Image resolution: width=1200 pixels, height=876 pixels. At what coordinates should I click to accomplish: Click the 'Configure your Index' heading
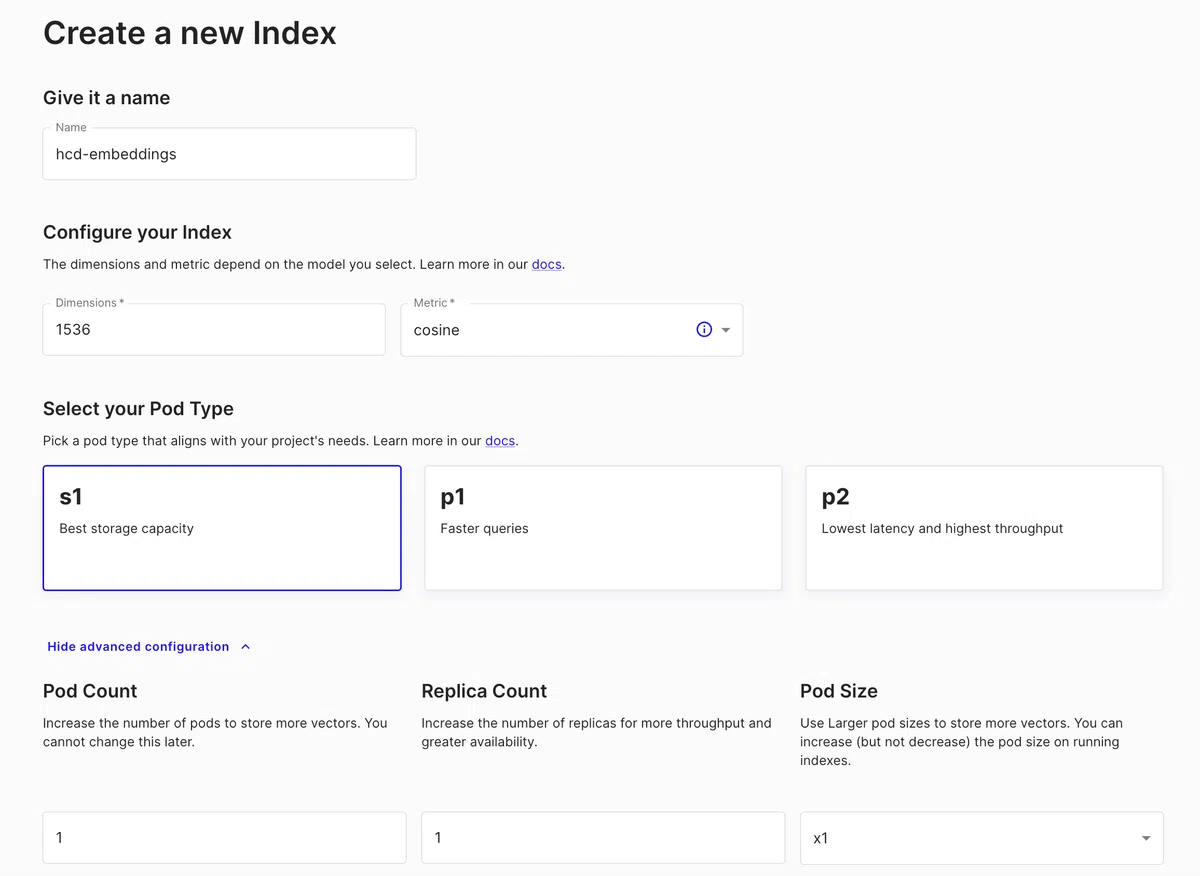coord(137,232)
